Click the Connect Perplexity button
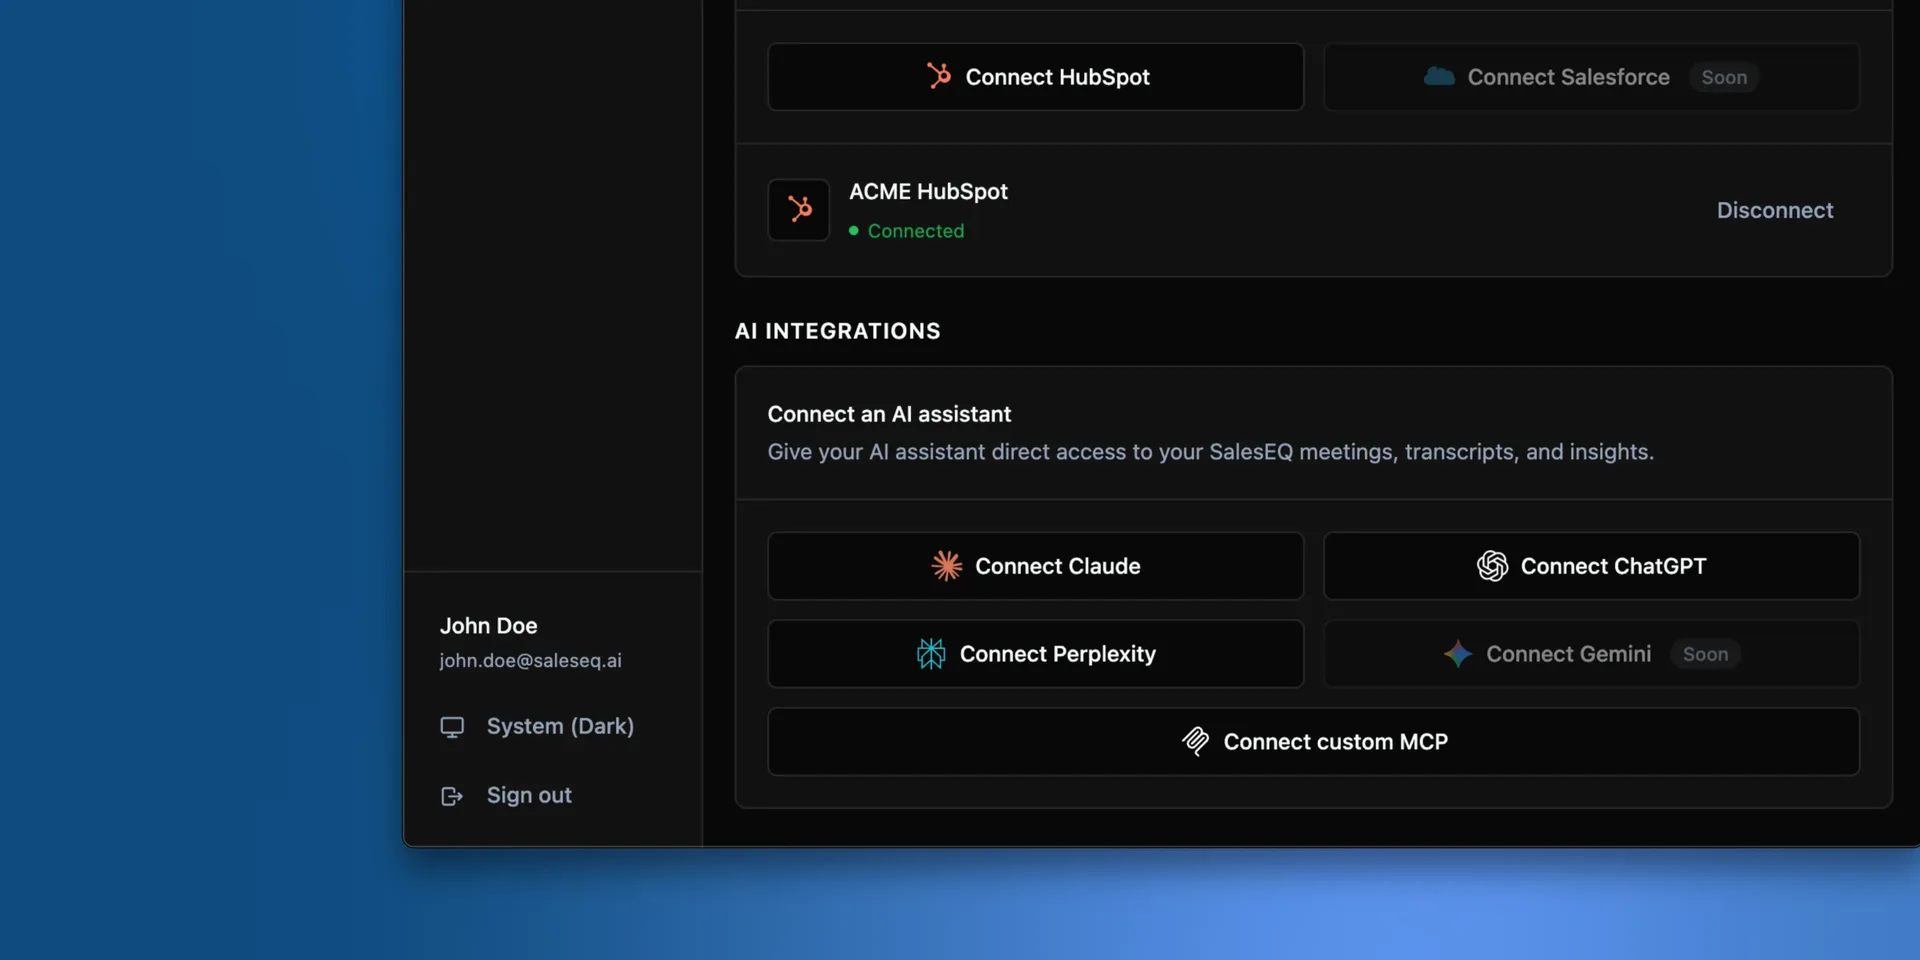 (1035, 654)
